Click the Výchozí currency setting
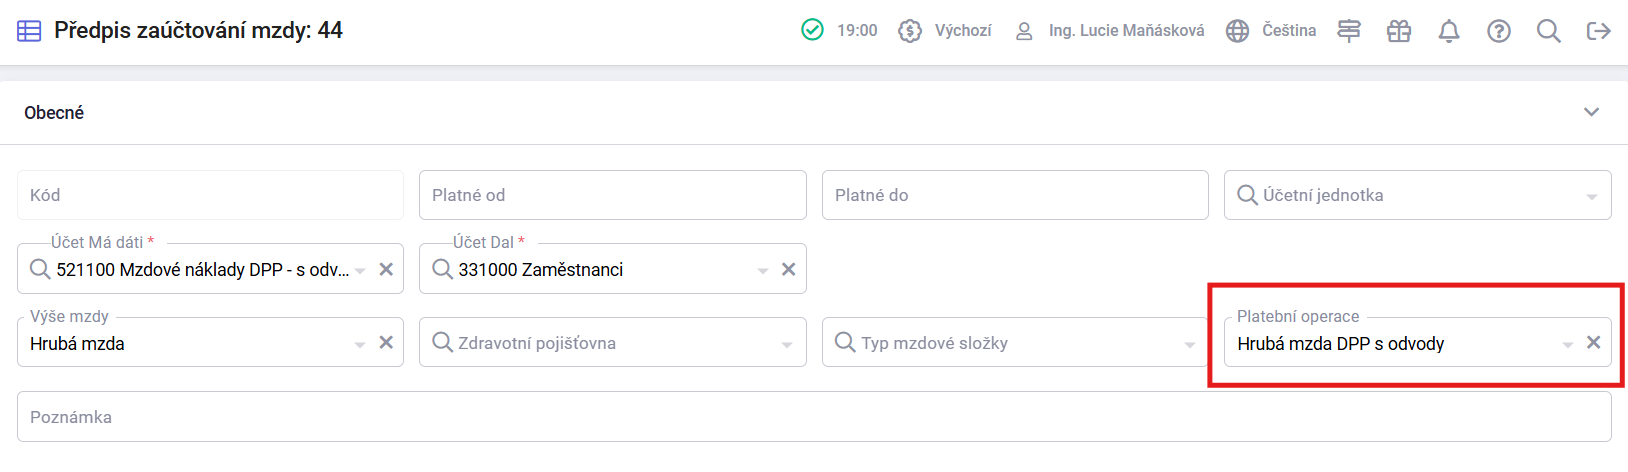The height and width of the screenshot is (472, 1628). pyautogui.click(x=945, y=31)
